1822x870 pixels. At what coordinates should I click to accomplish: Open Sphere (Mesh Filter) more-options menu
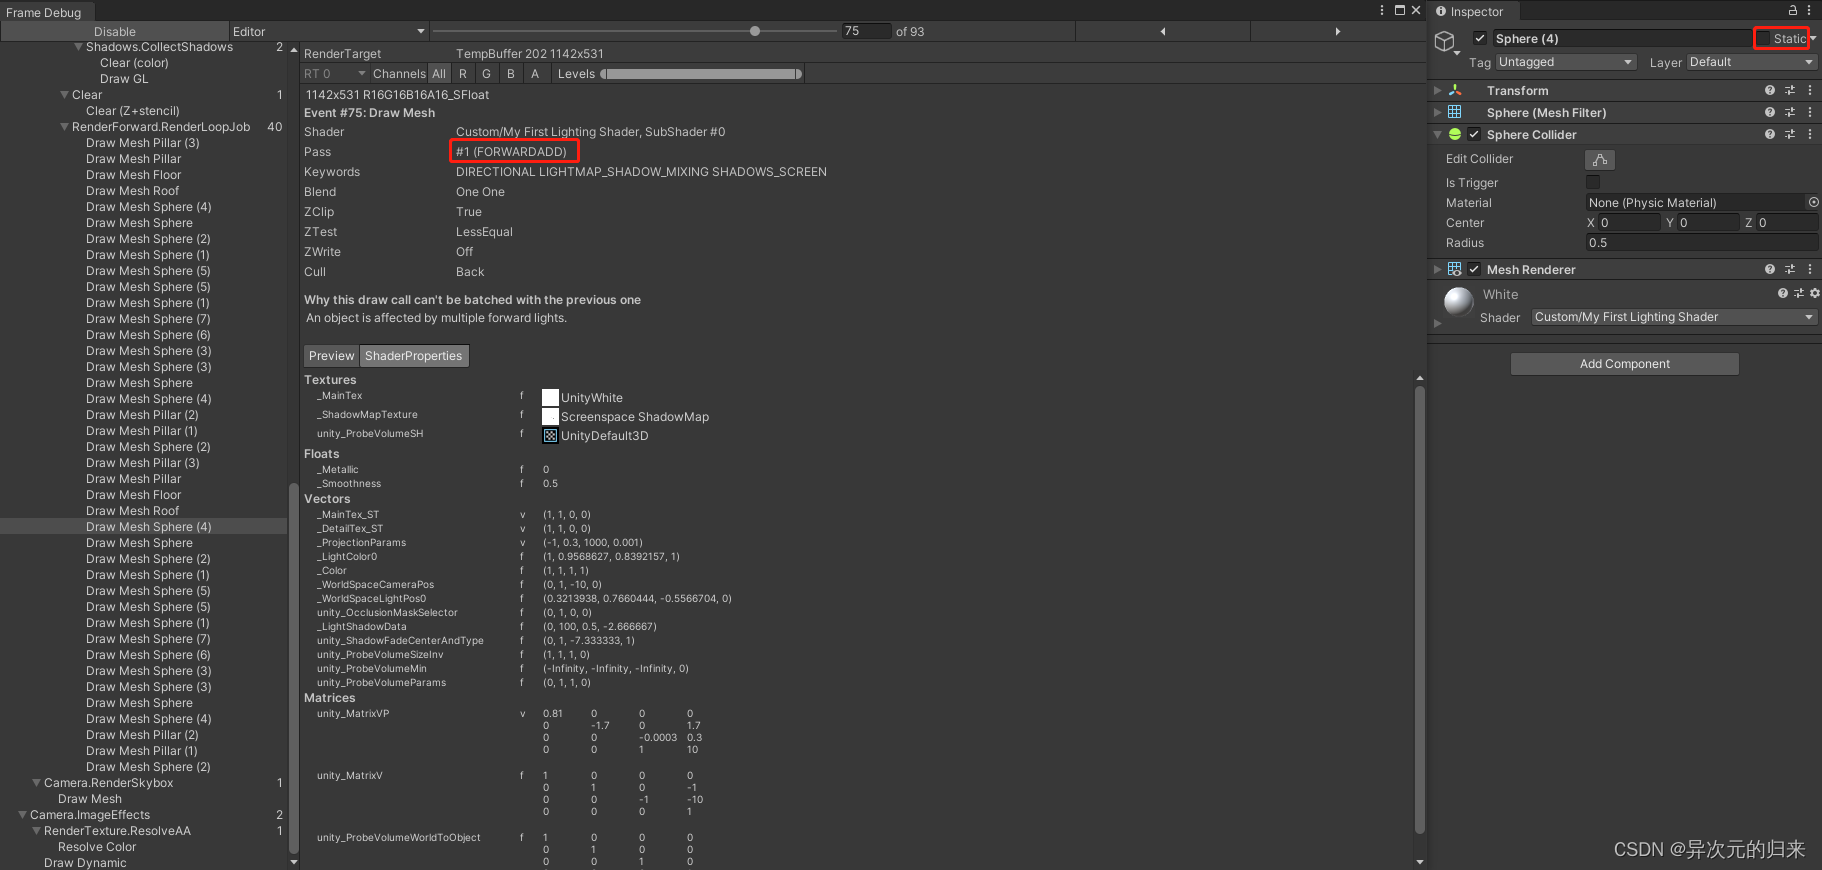[1810, 112]
